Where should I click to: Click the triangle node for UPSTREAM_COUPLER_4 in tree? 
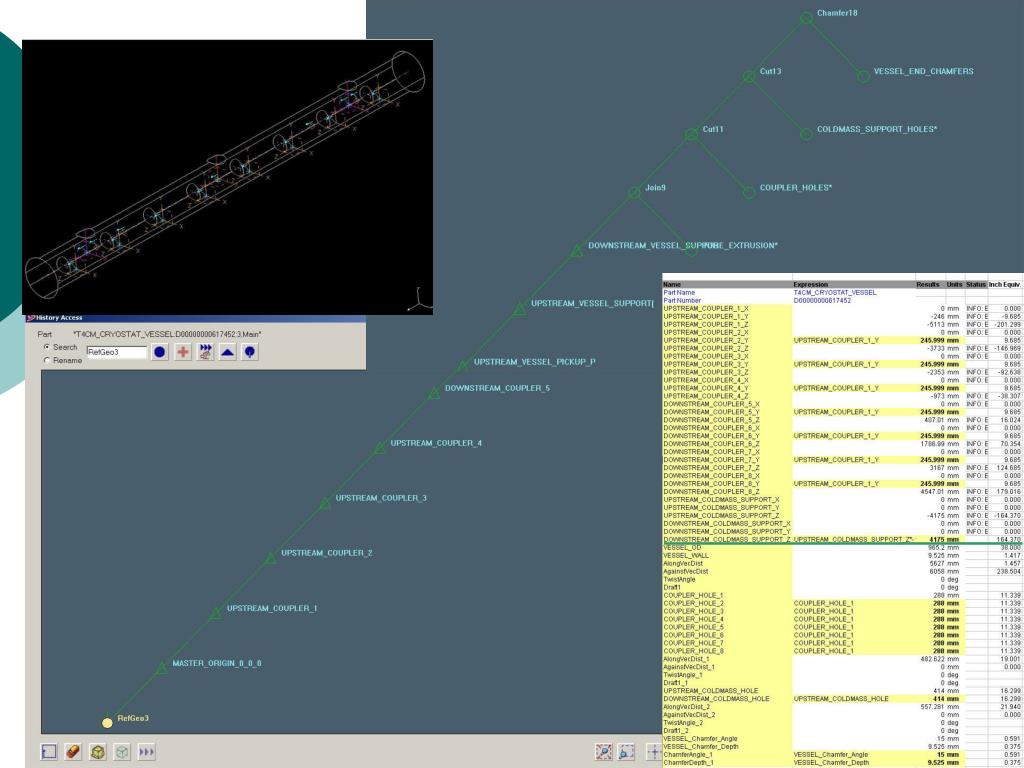coord(379,448)
